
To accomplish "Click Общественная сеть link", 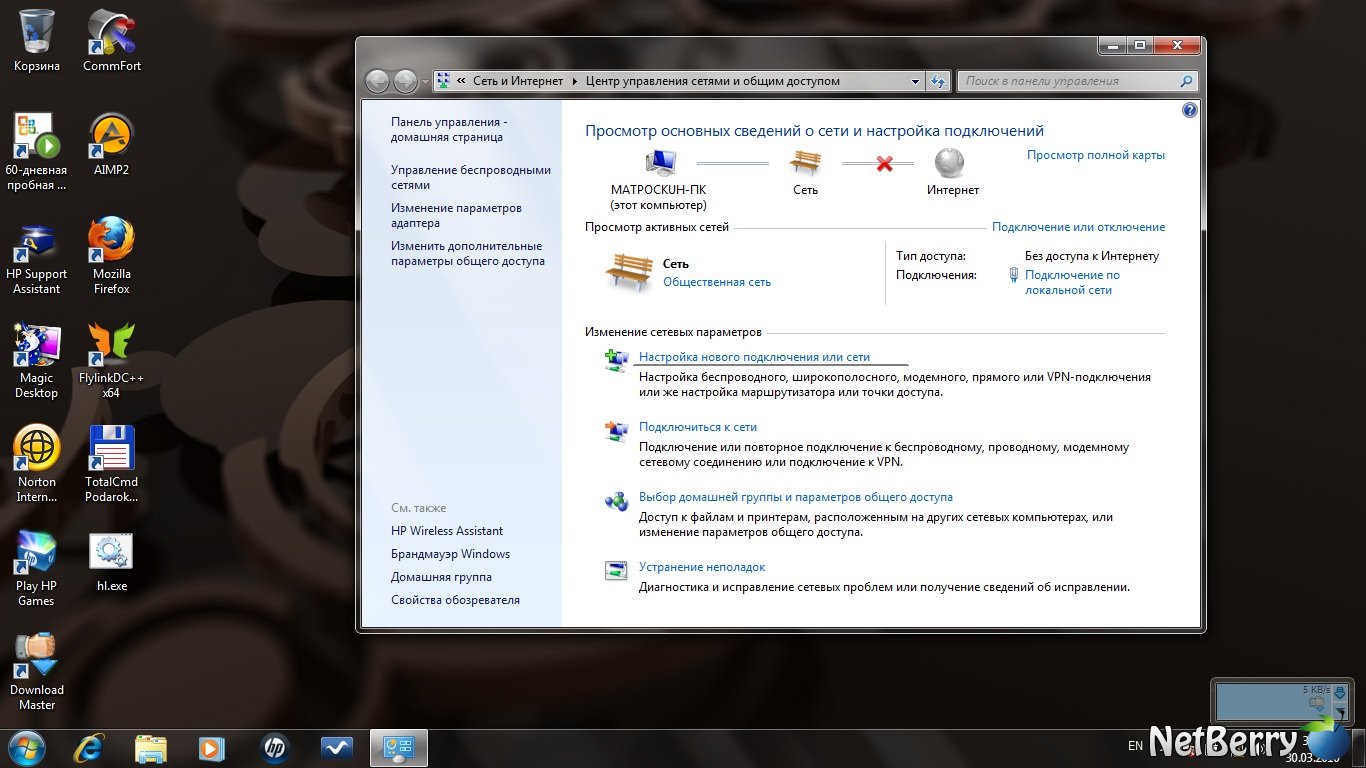I will pos(717,282).
